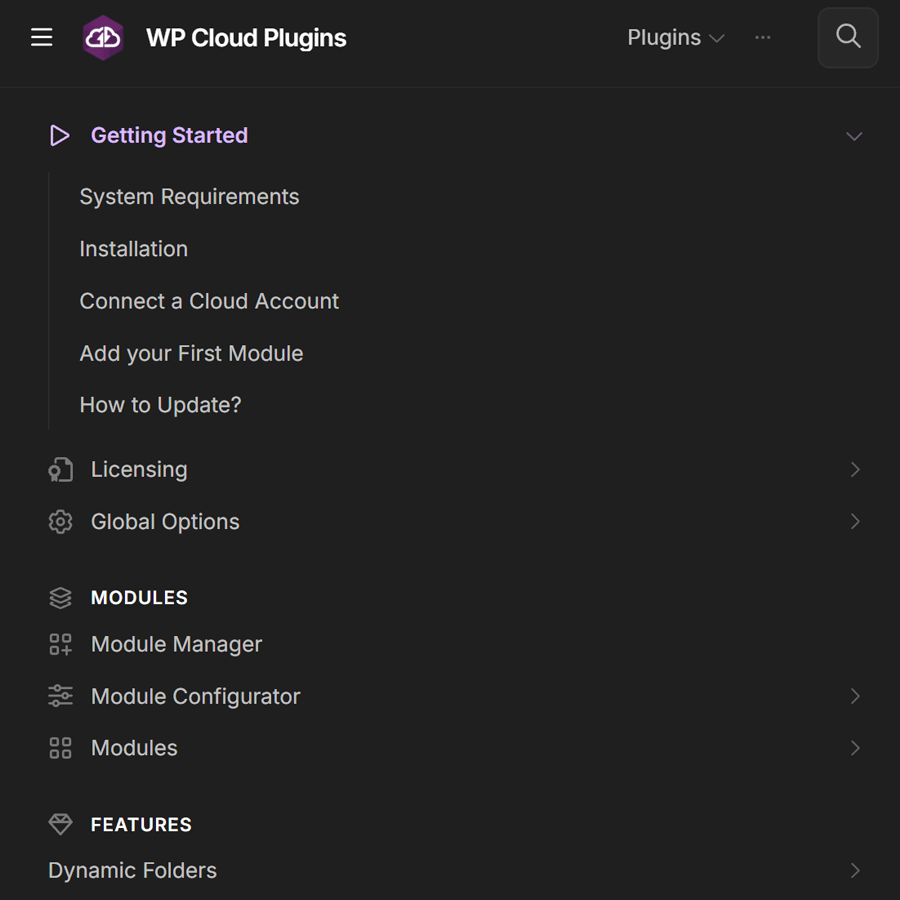The image size is (900, 900).
Task: Click the Module Configurator sliders icon
Action: point(60,697)
